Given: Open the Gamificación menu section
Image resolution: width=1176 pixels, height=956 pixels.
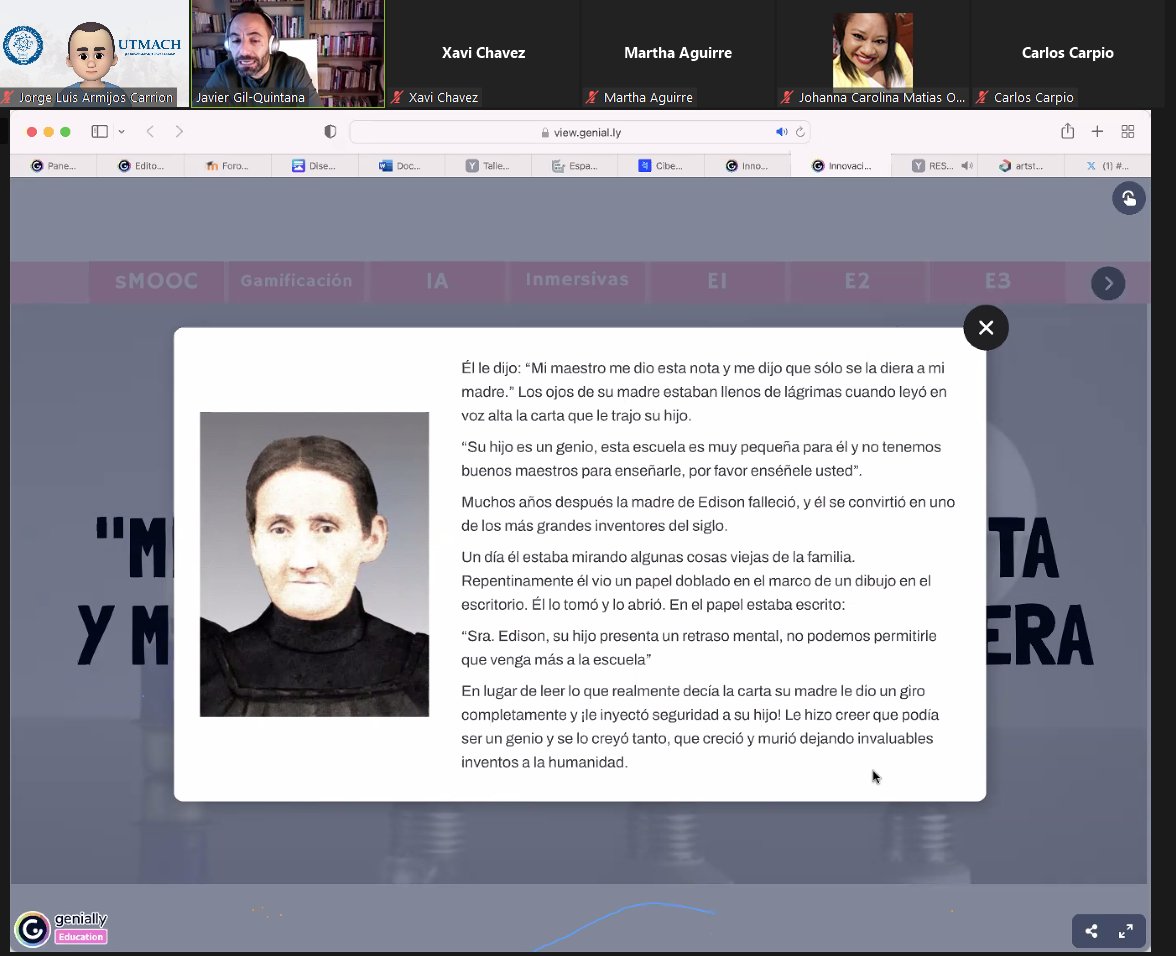Looking at the screenshot, I should tap(296, 281).
